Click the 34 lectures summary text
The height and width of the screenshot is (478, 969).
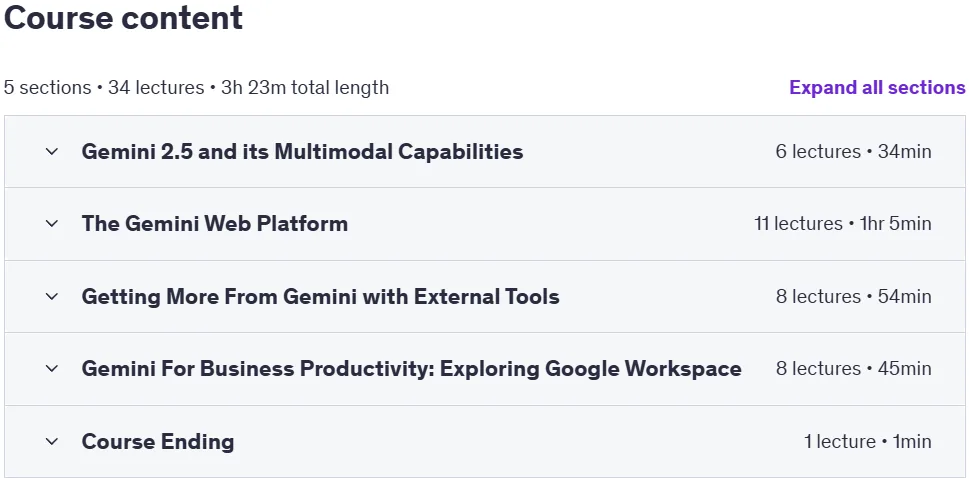coord(156,87)
